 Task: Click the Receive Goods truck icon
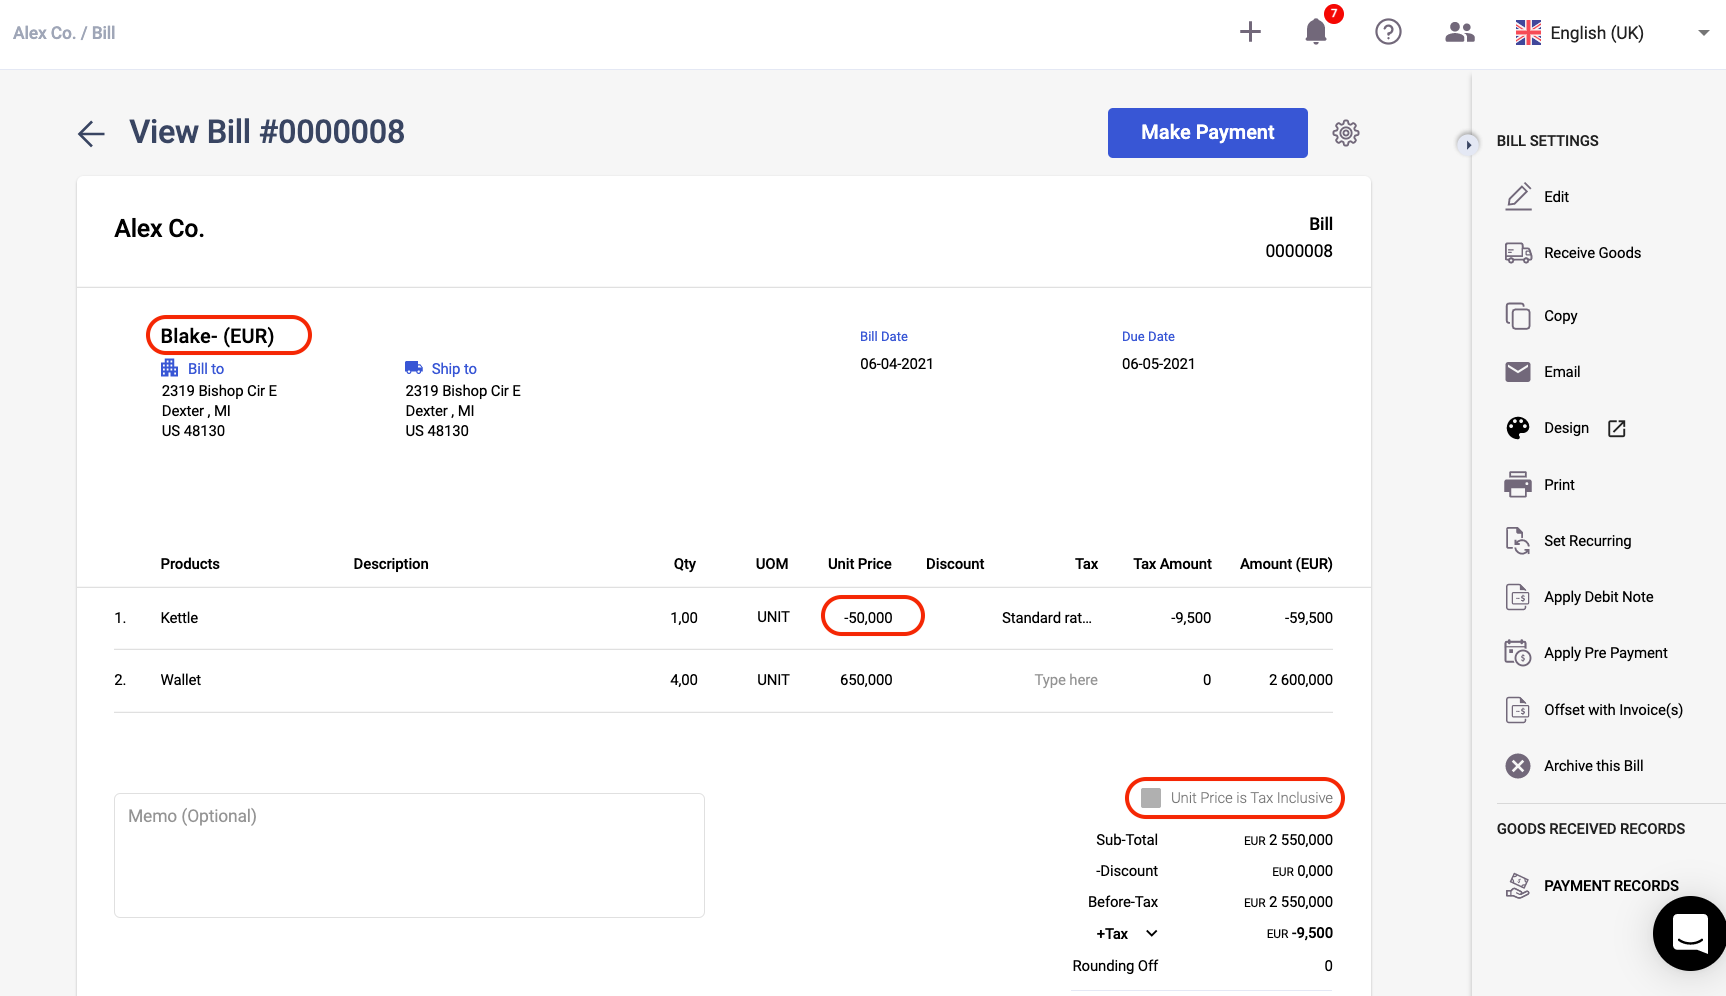coord(1518,253)
